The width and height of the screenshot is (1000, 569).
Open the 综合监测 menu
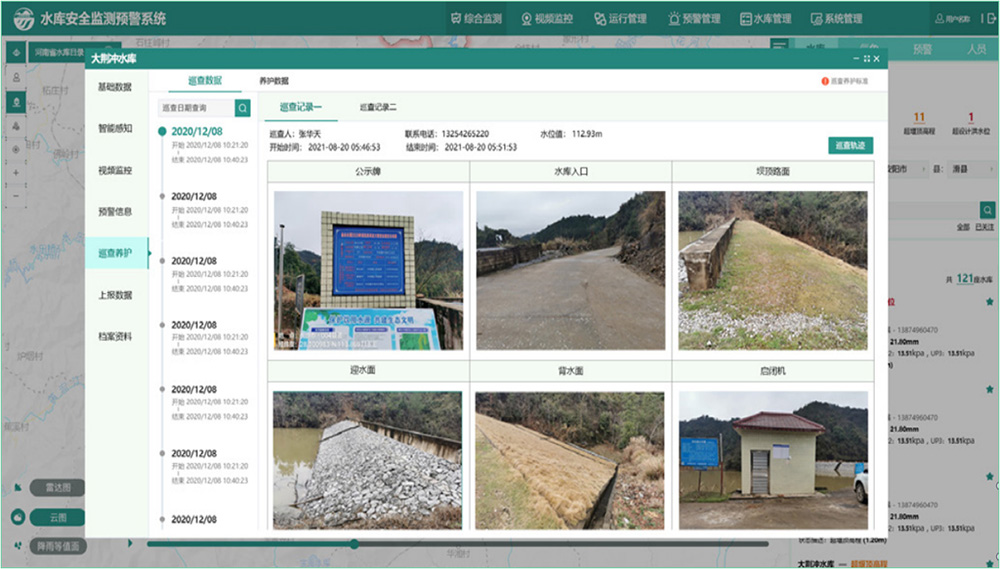[x=476, y=18]
